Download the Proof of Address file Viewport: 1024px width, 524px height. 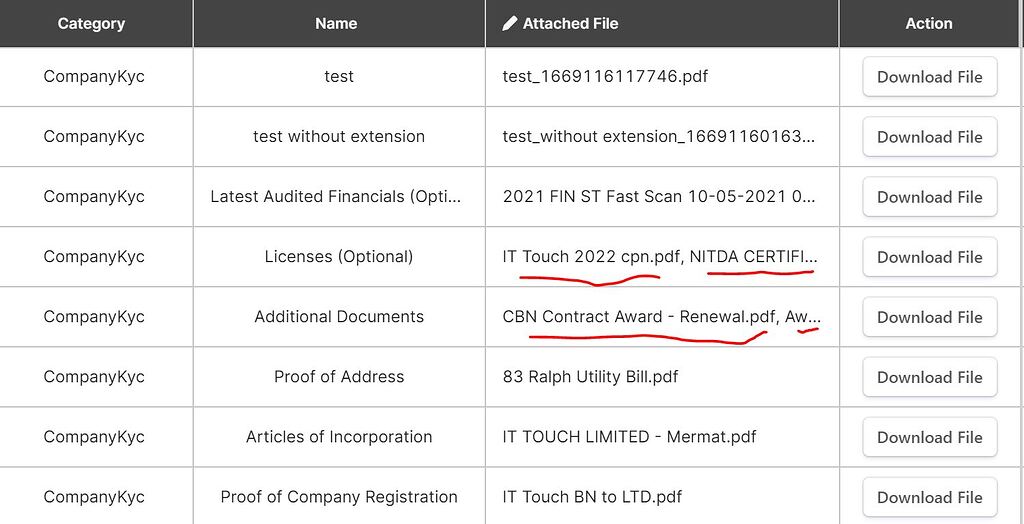click(x=929, y=377)
